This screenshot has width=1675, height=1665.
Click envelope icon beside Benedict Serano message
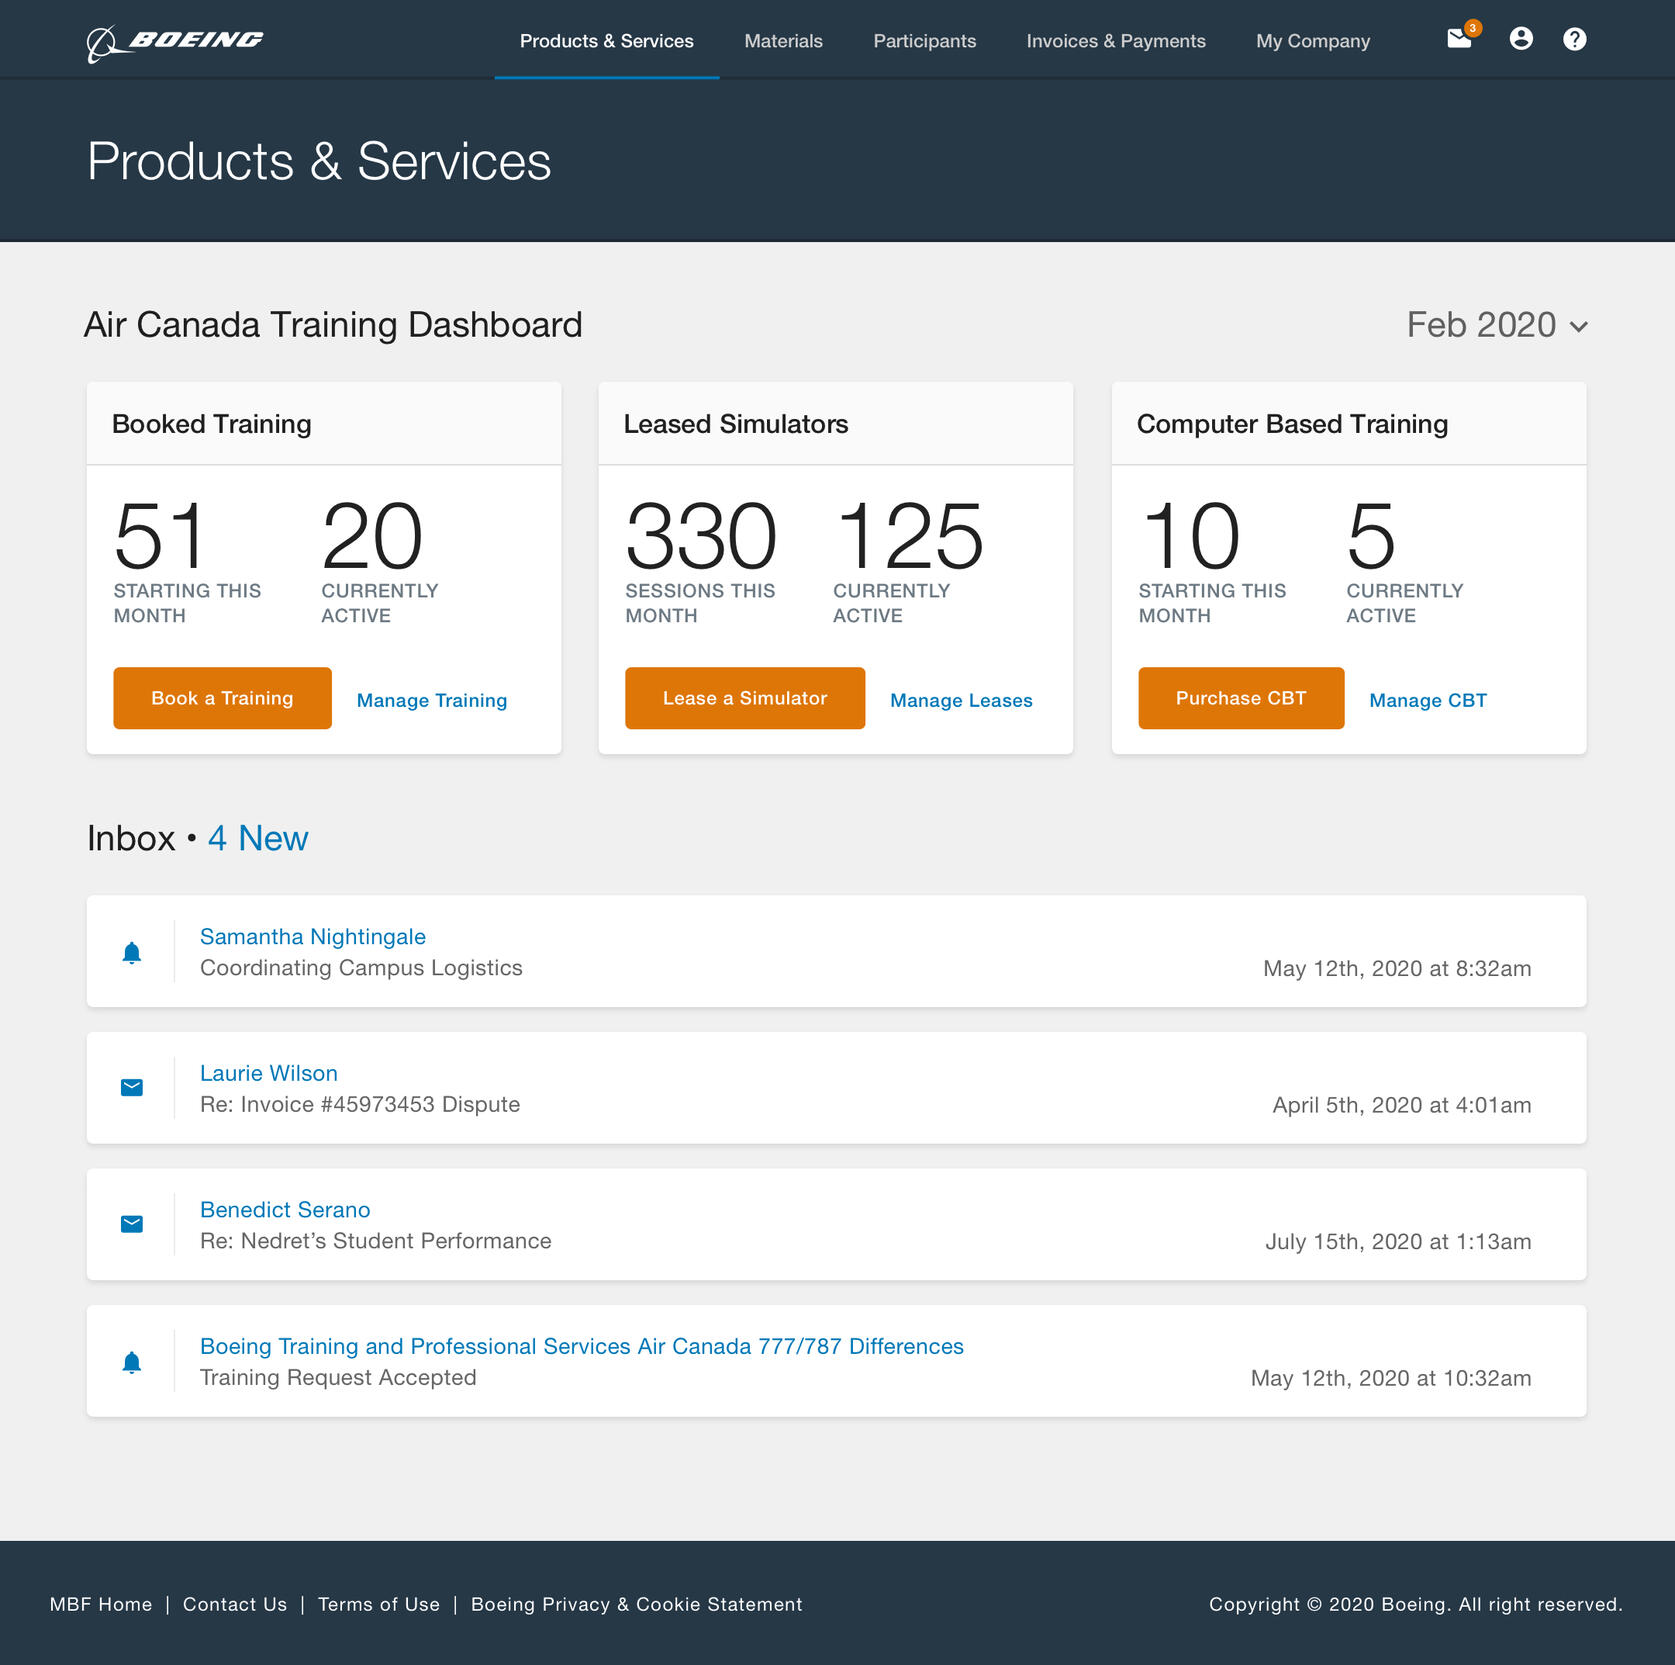(132, 1224)
